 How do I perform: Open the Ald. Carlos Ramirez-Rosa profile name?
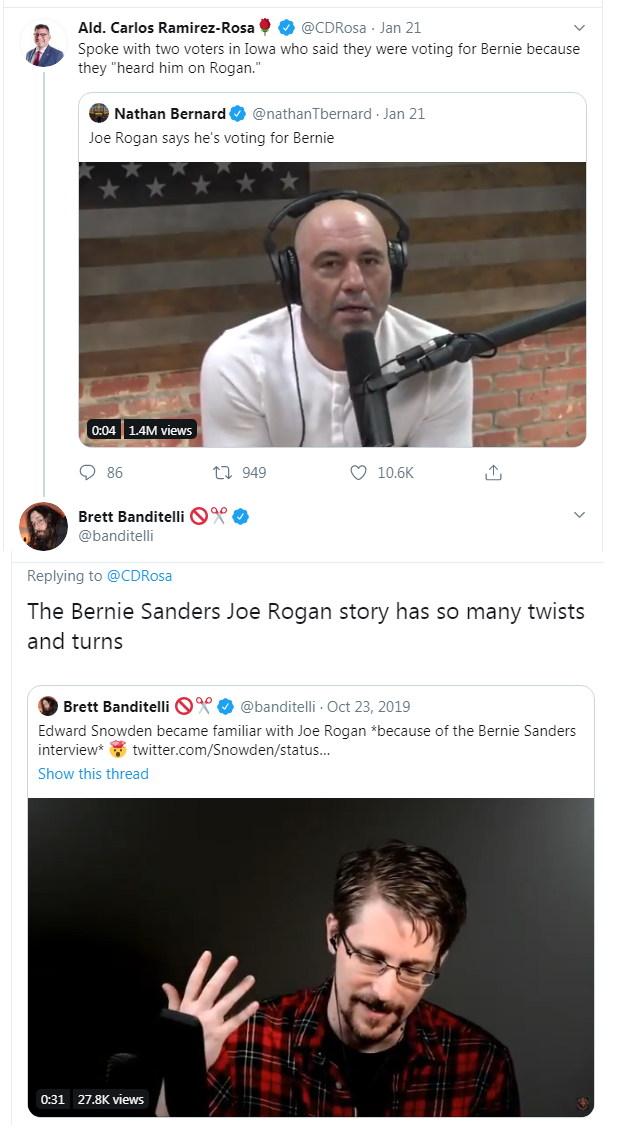tap(166, 28)
